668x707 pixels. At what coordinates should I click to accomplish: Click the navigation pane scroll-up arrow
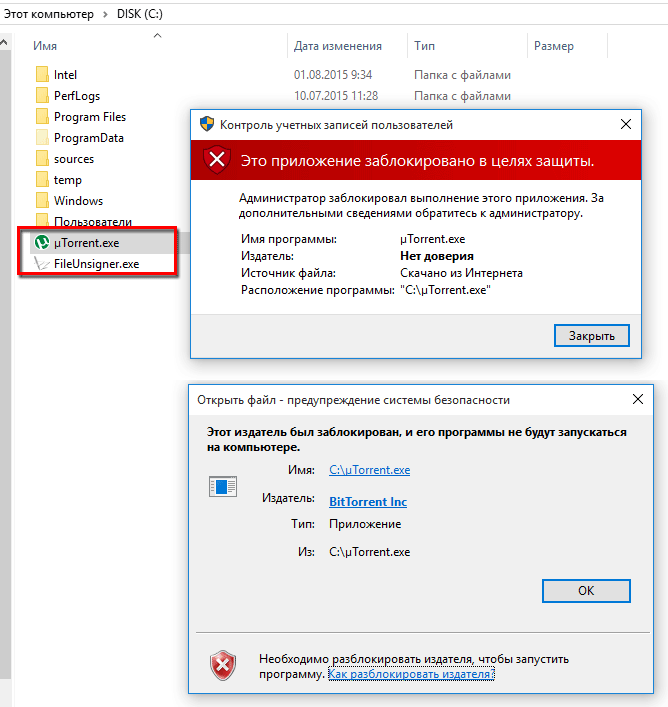(x=4, y=43)
